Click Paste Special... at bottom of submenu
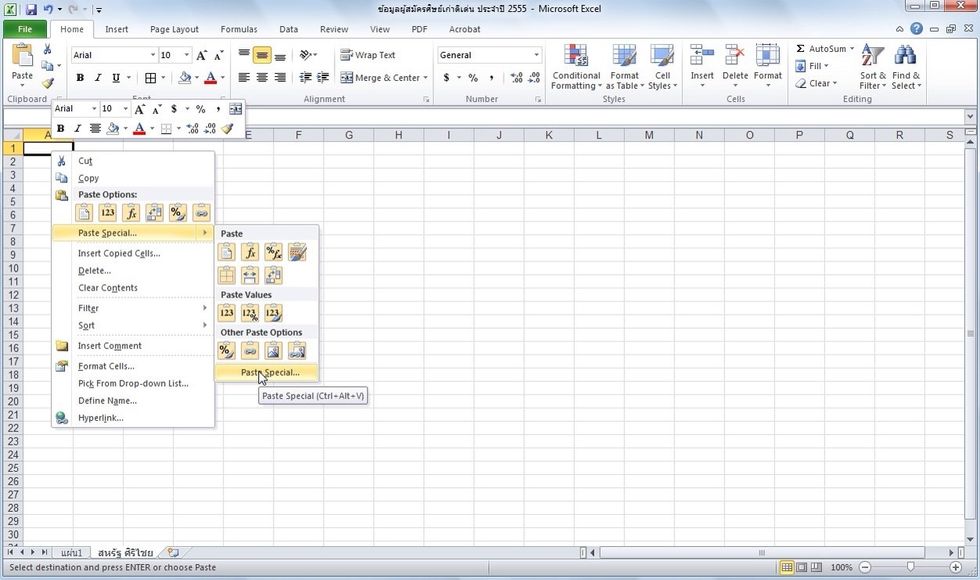The width and height of the screenshot is (980, 580). pos(269,372)
